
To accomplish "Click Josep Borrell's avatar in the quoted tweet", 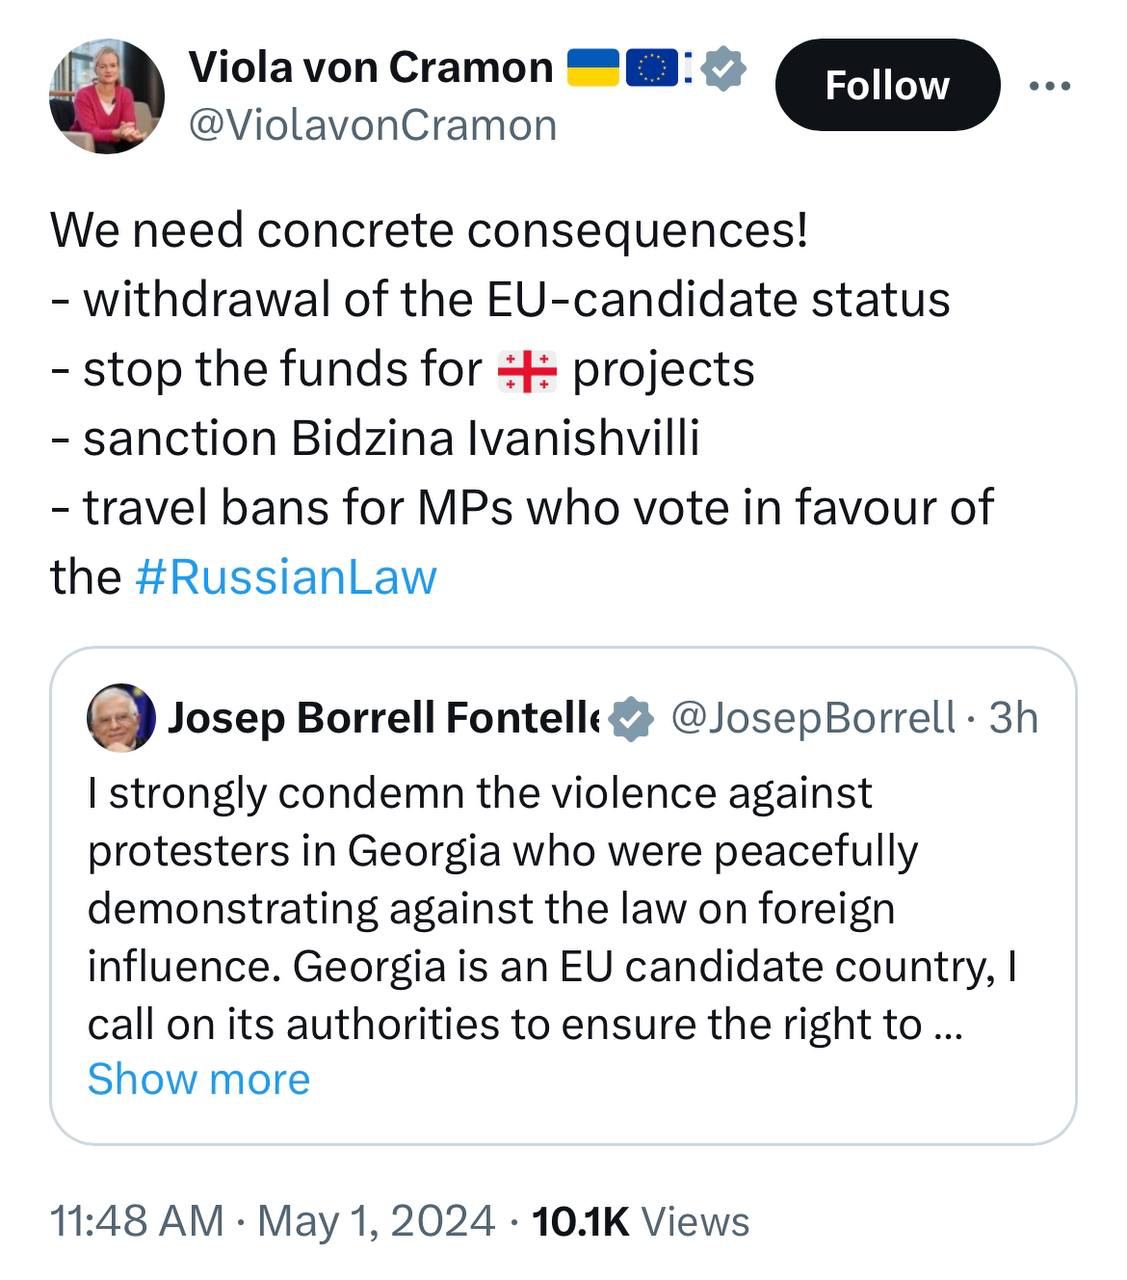I will pos(121,717).
